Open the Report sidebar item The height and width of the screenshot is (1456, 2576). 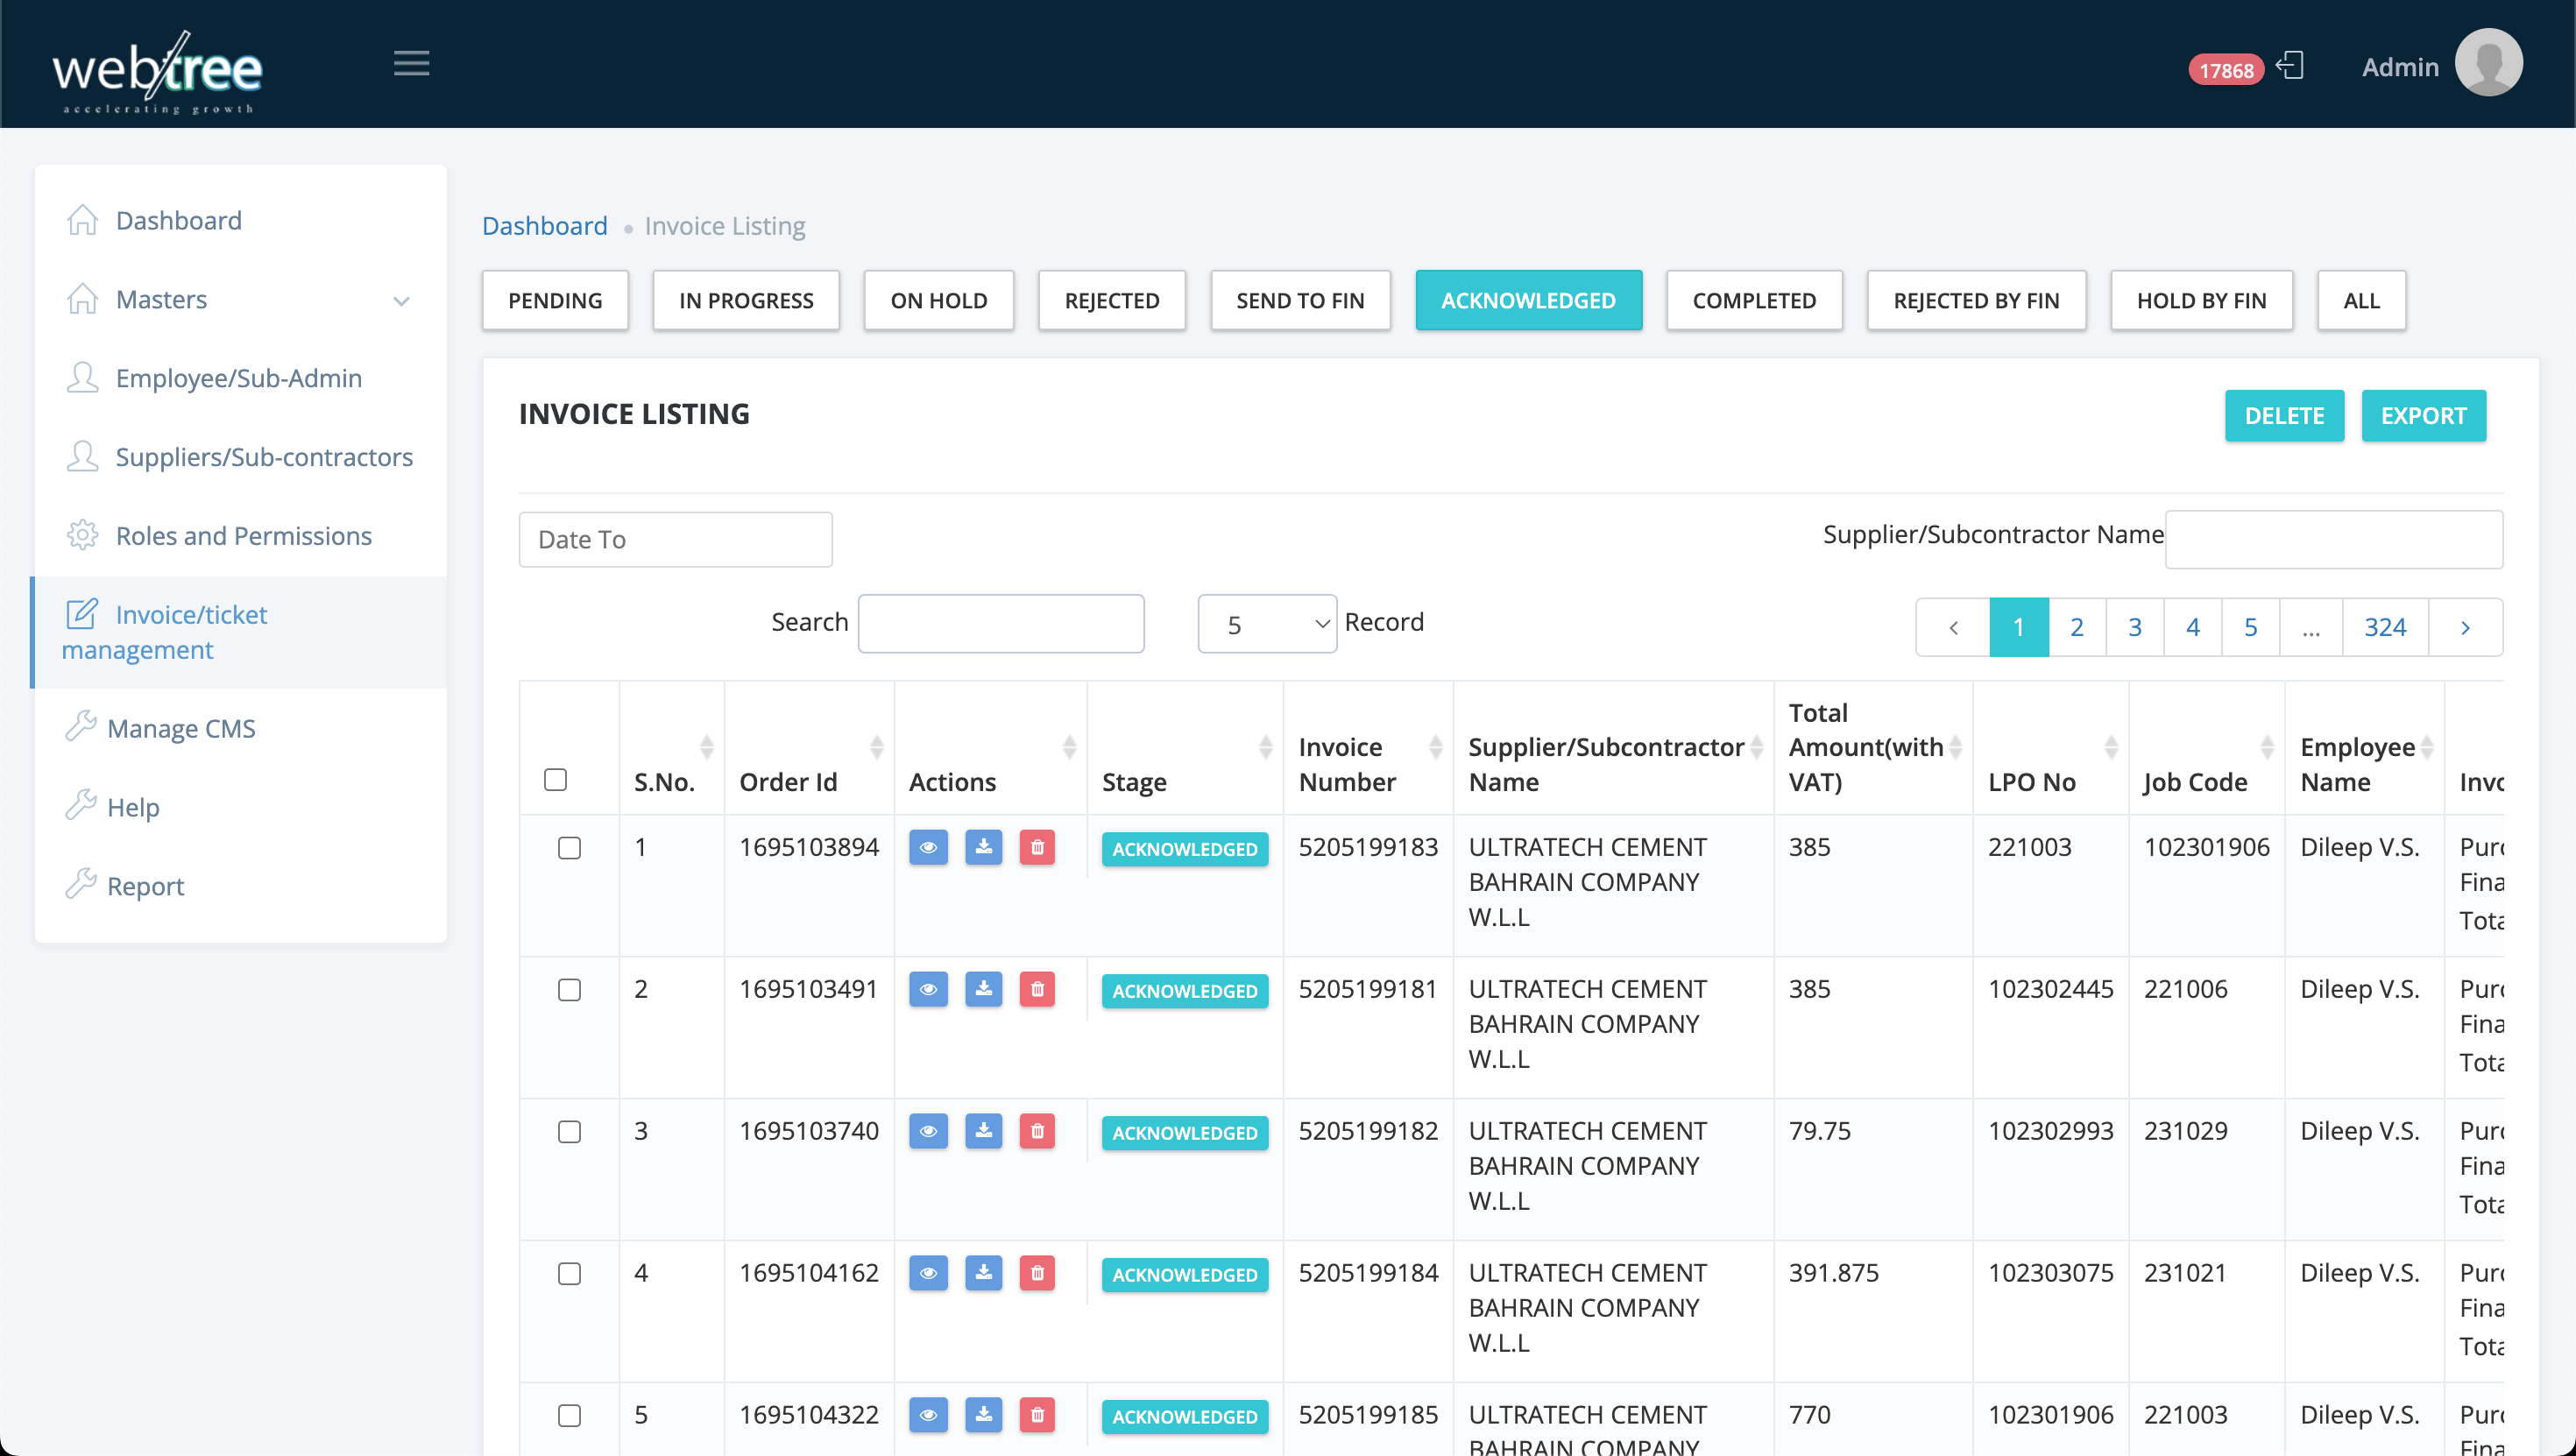point(240,887)
